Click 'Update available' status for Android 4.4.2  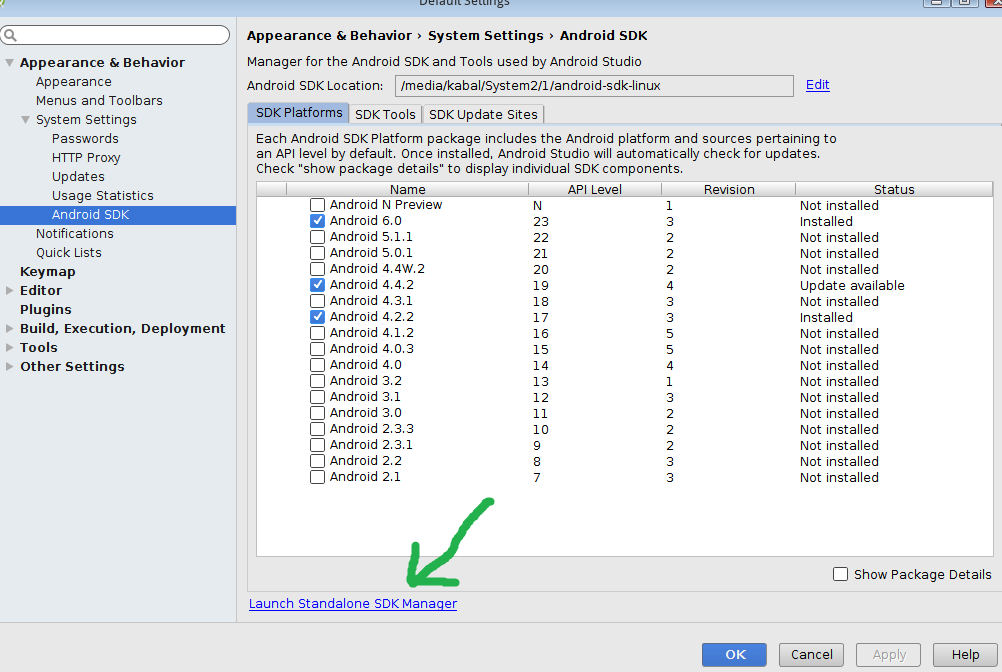tap(852, 286)
